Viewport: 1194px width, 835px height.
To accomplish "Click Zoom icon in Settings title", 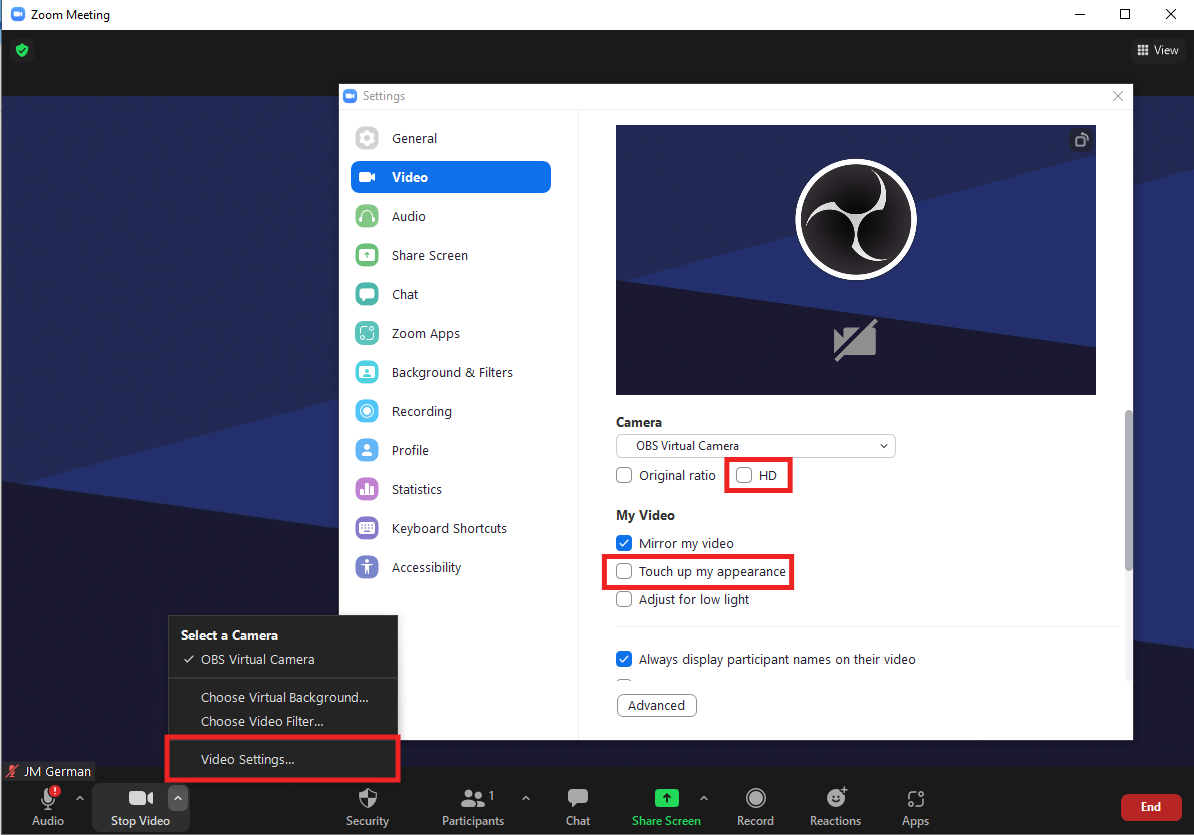I will [350, 96].
